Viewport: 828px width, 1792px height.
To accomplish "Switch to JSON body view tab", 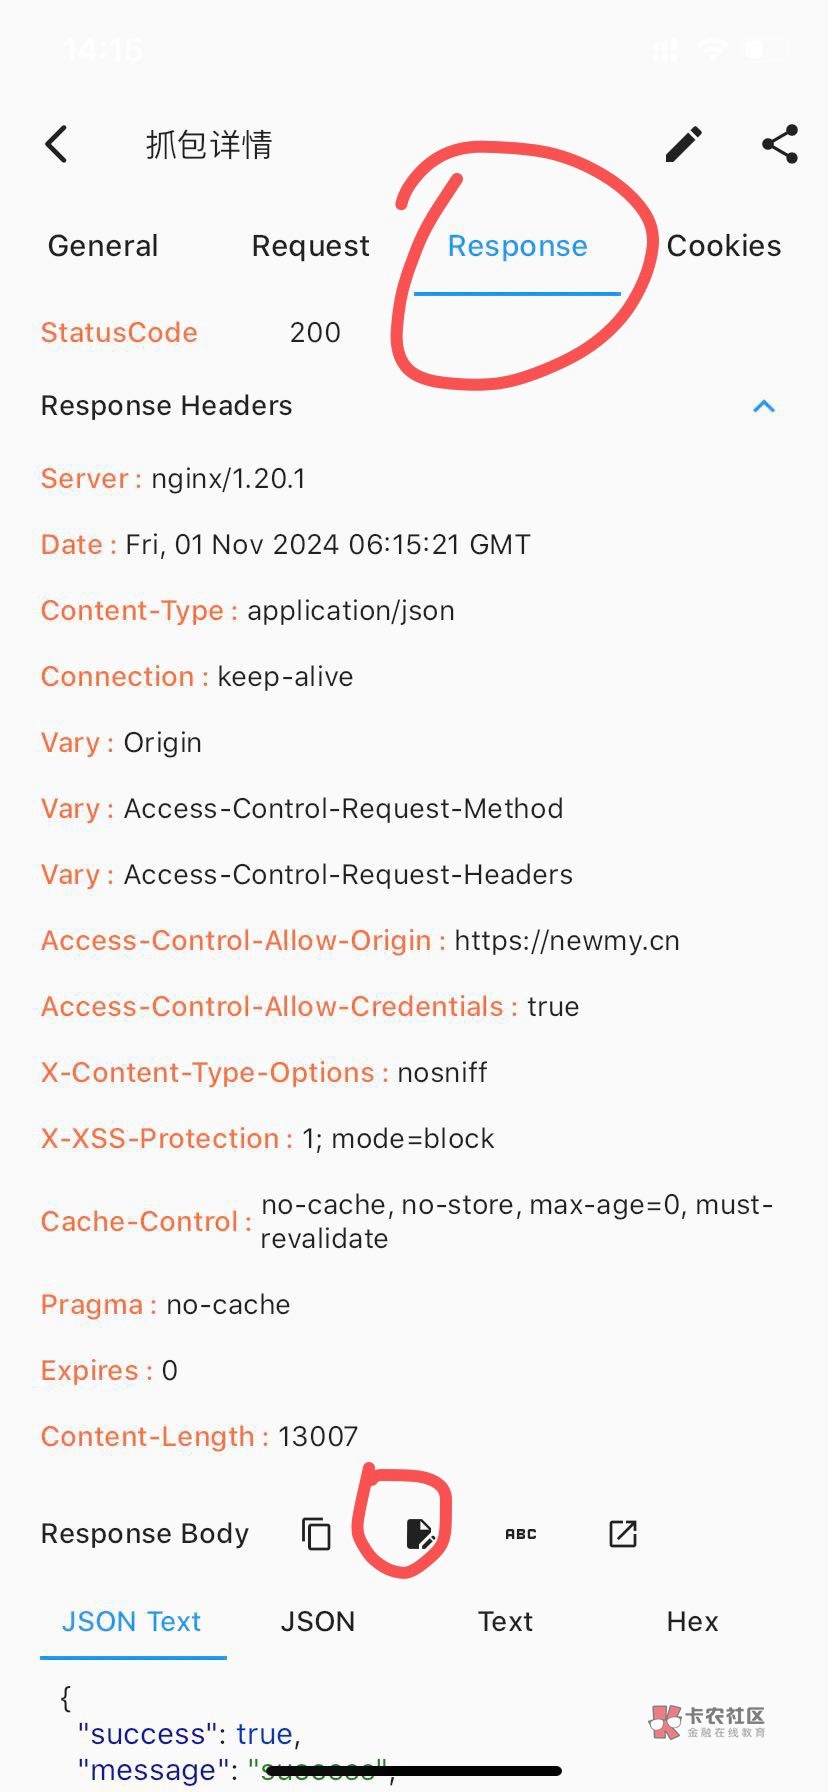I will click(x=318, y=1621).
